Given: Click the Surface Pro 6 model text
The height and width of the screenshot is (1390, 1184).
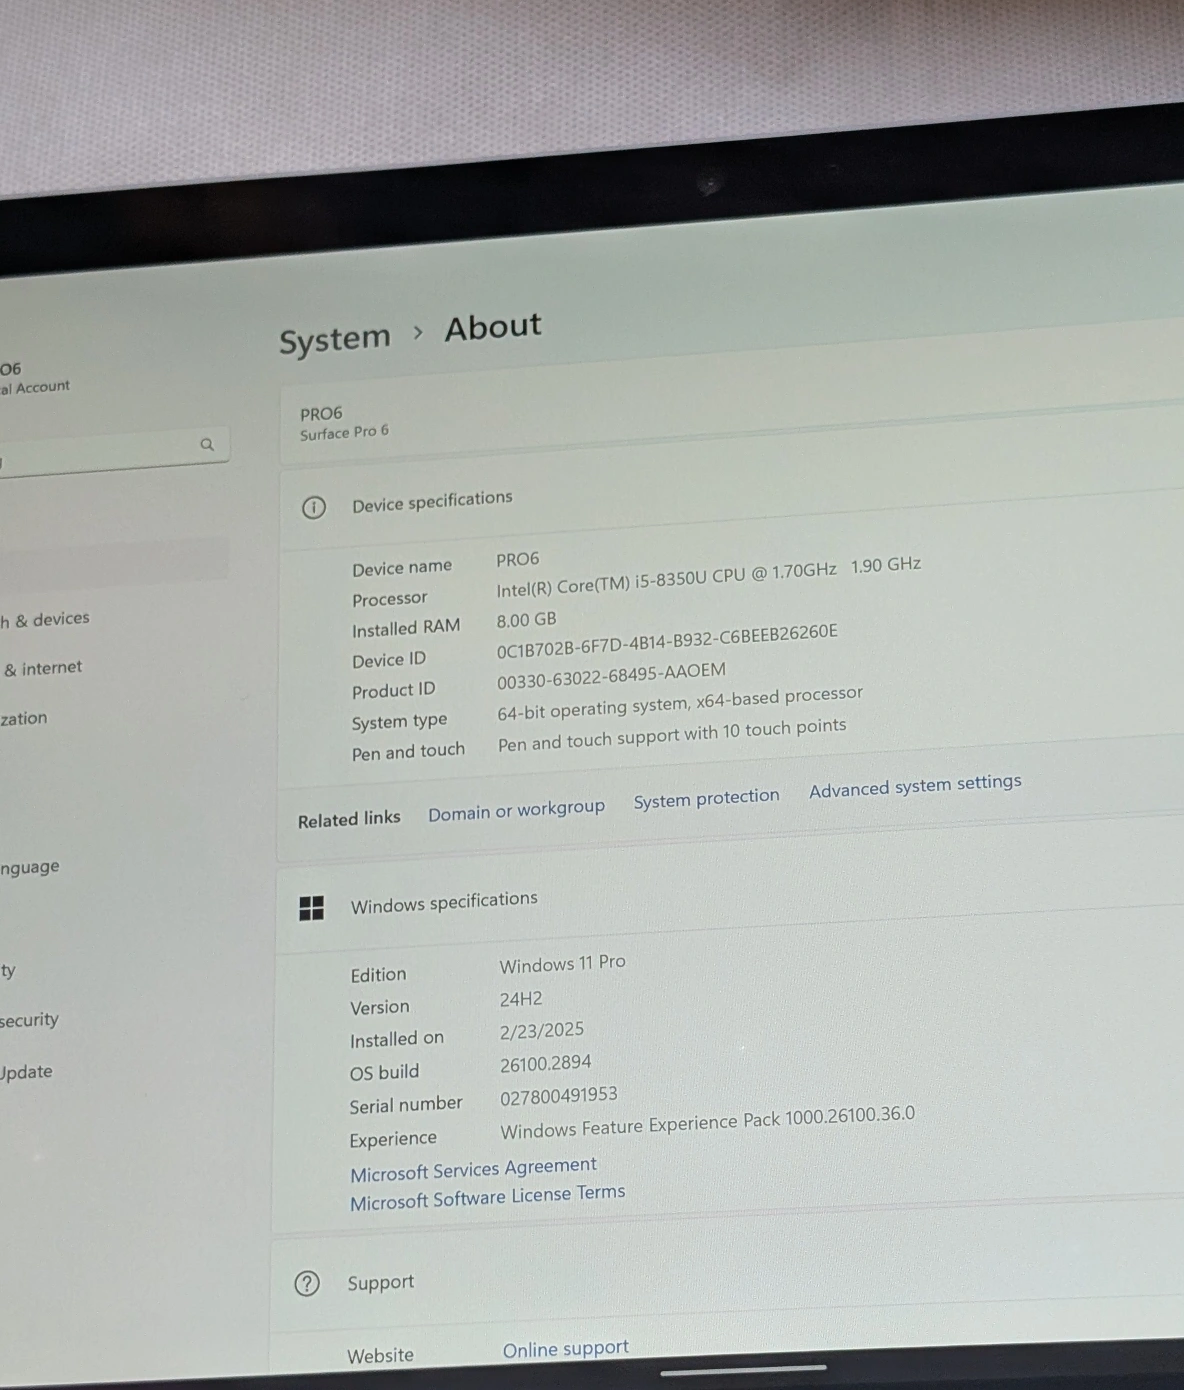Looking at the screenshot, I should 344,433.
